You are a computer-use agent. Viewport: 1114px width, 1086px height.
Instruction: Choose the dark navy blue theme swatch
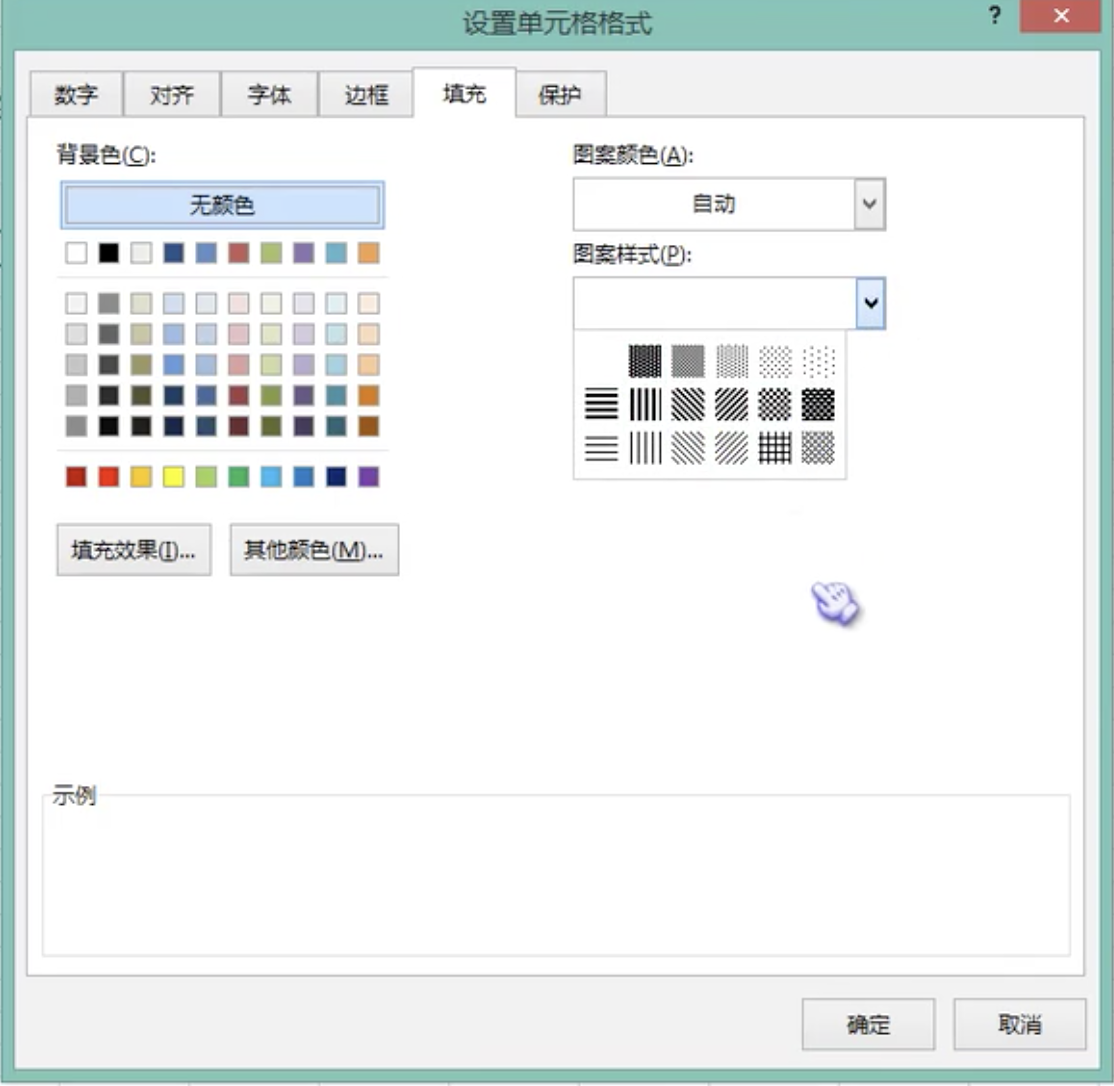pos(173,253)
